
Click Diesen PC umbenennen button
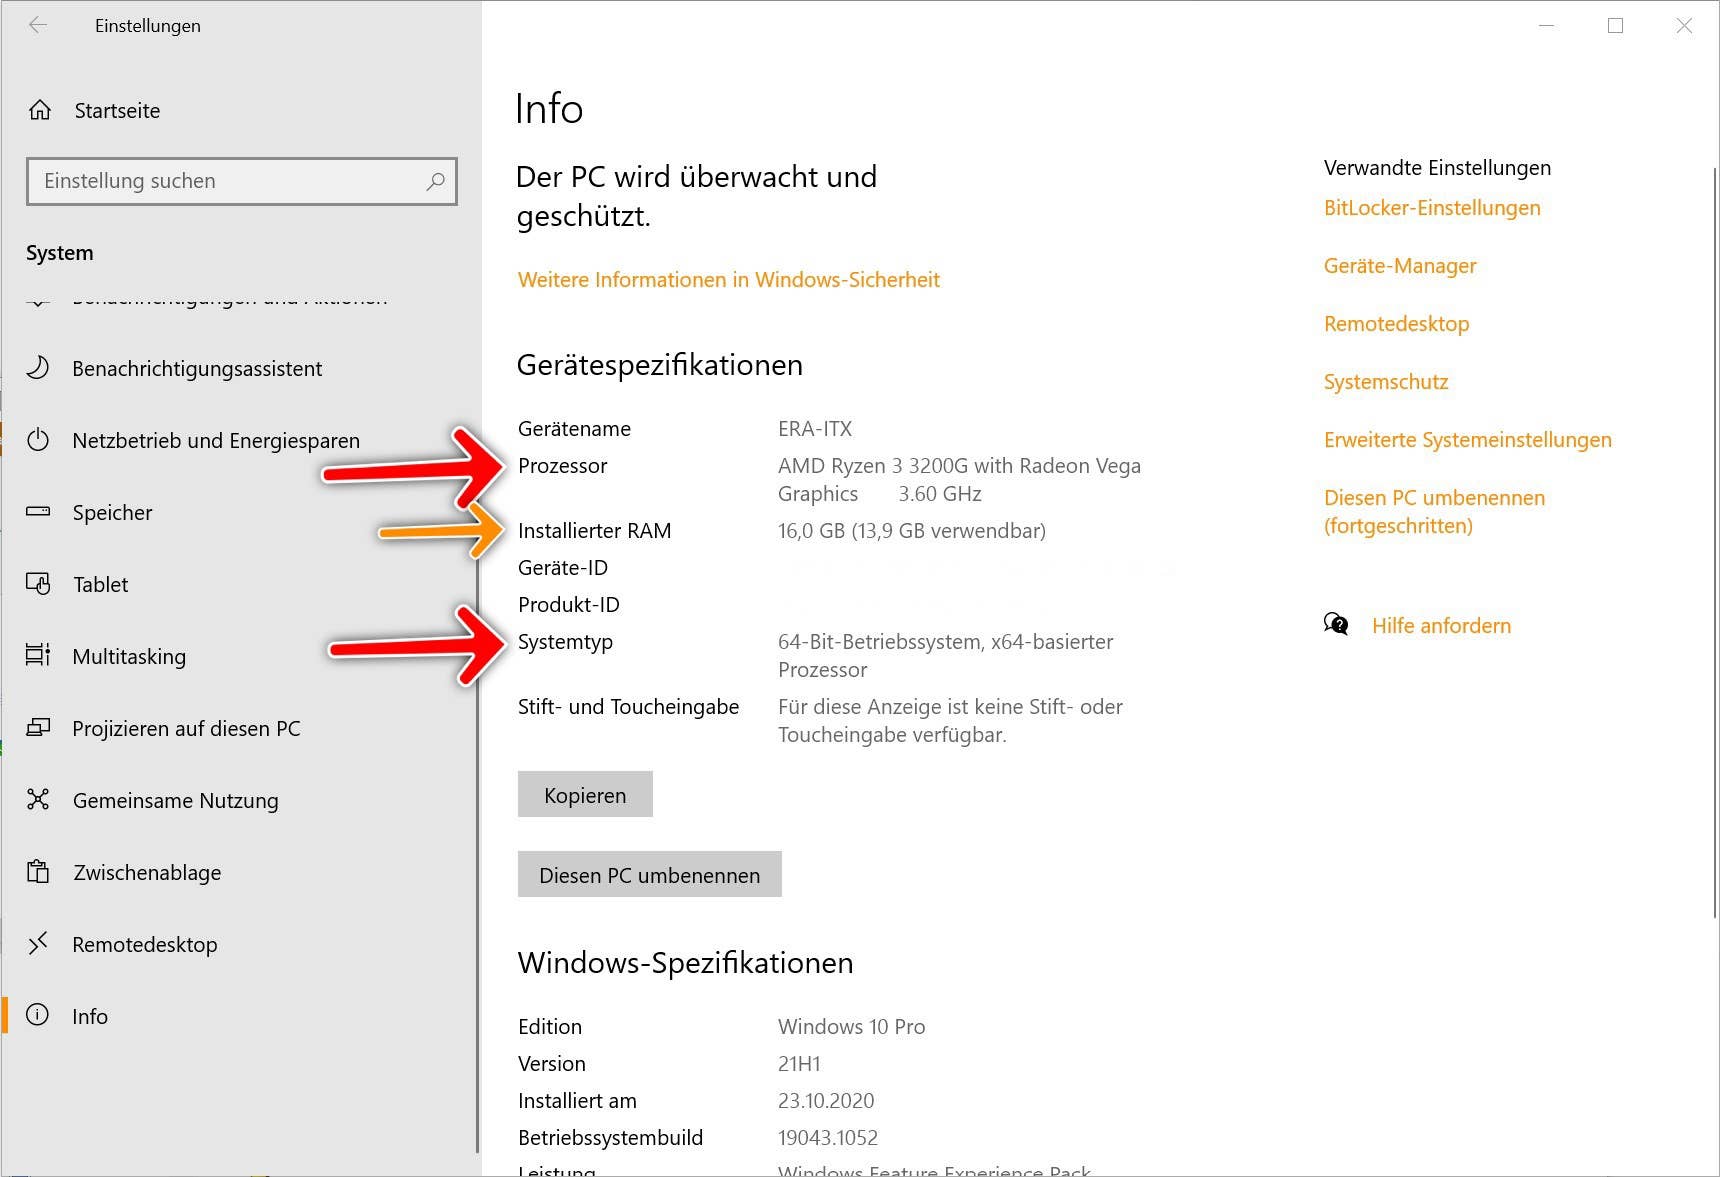point(649,874)
